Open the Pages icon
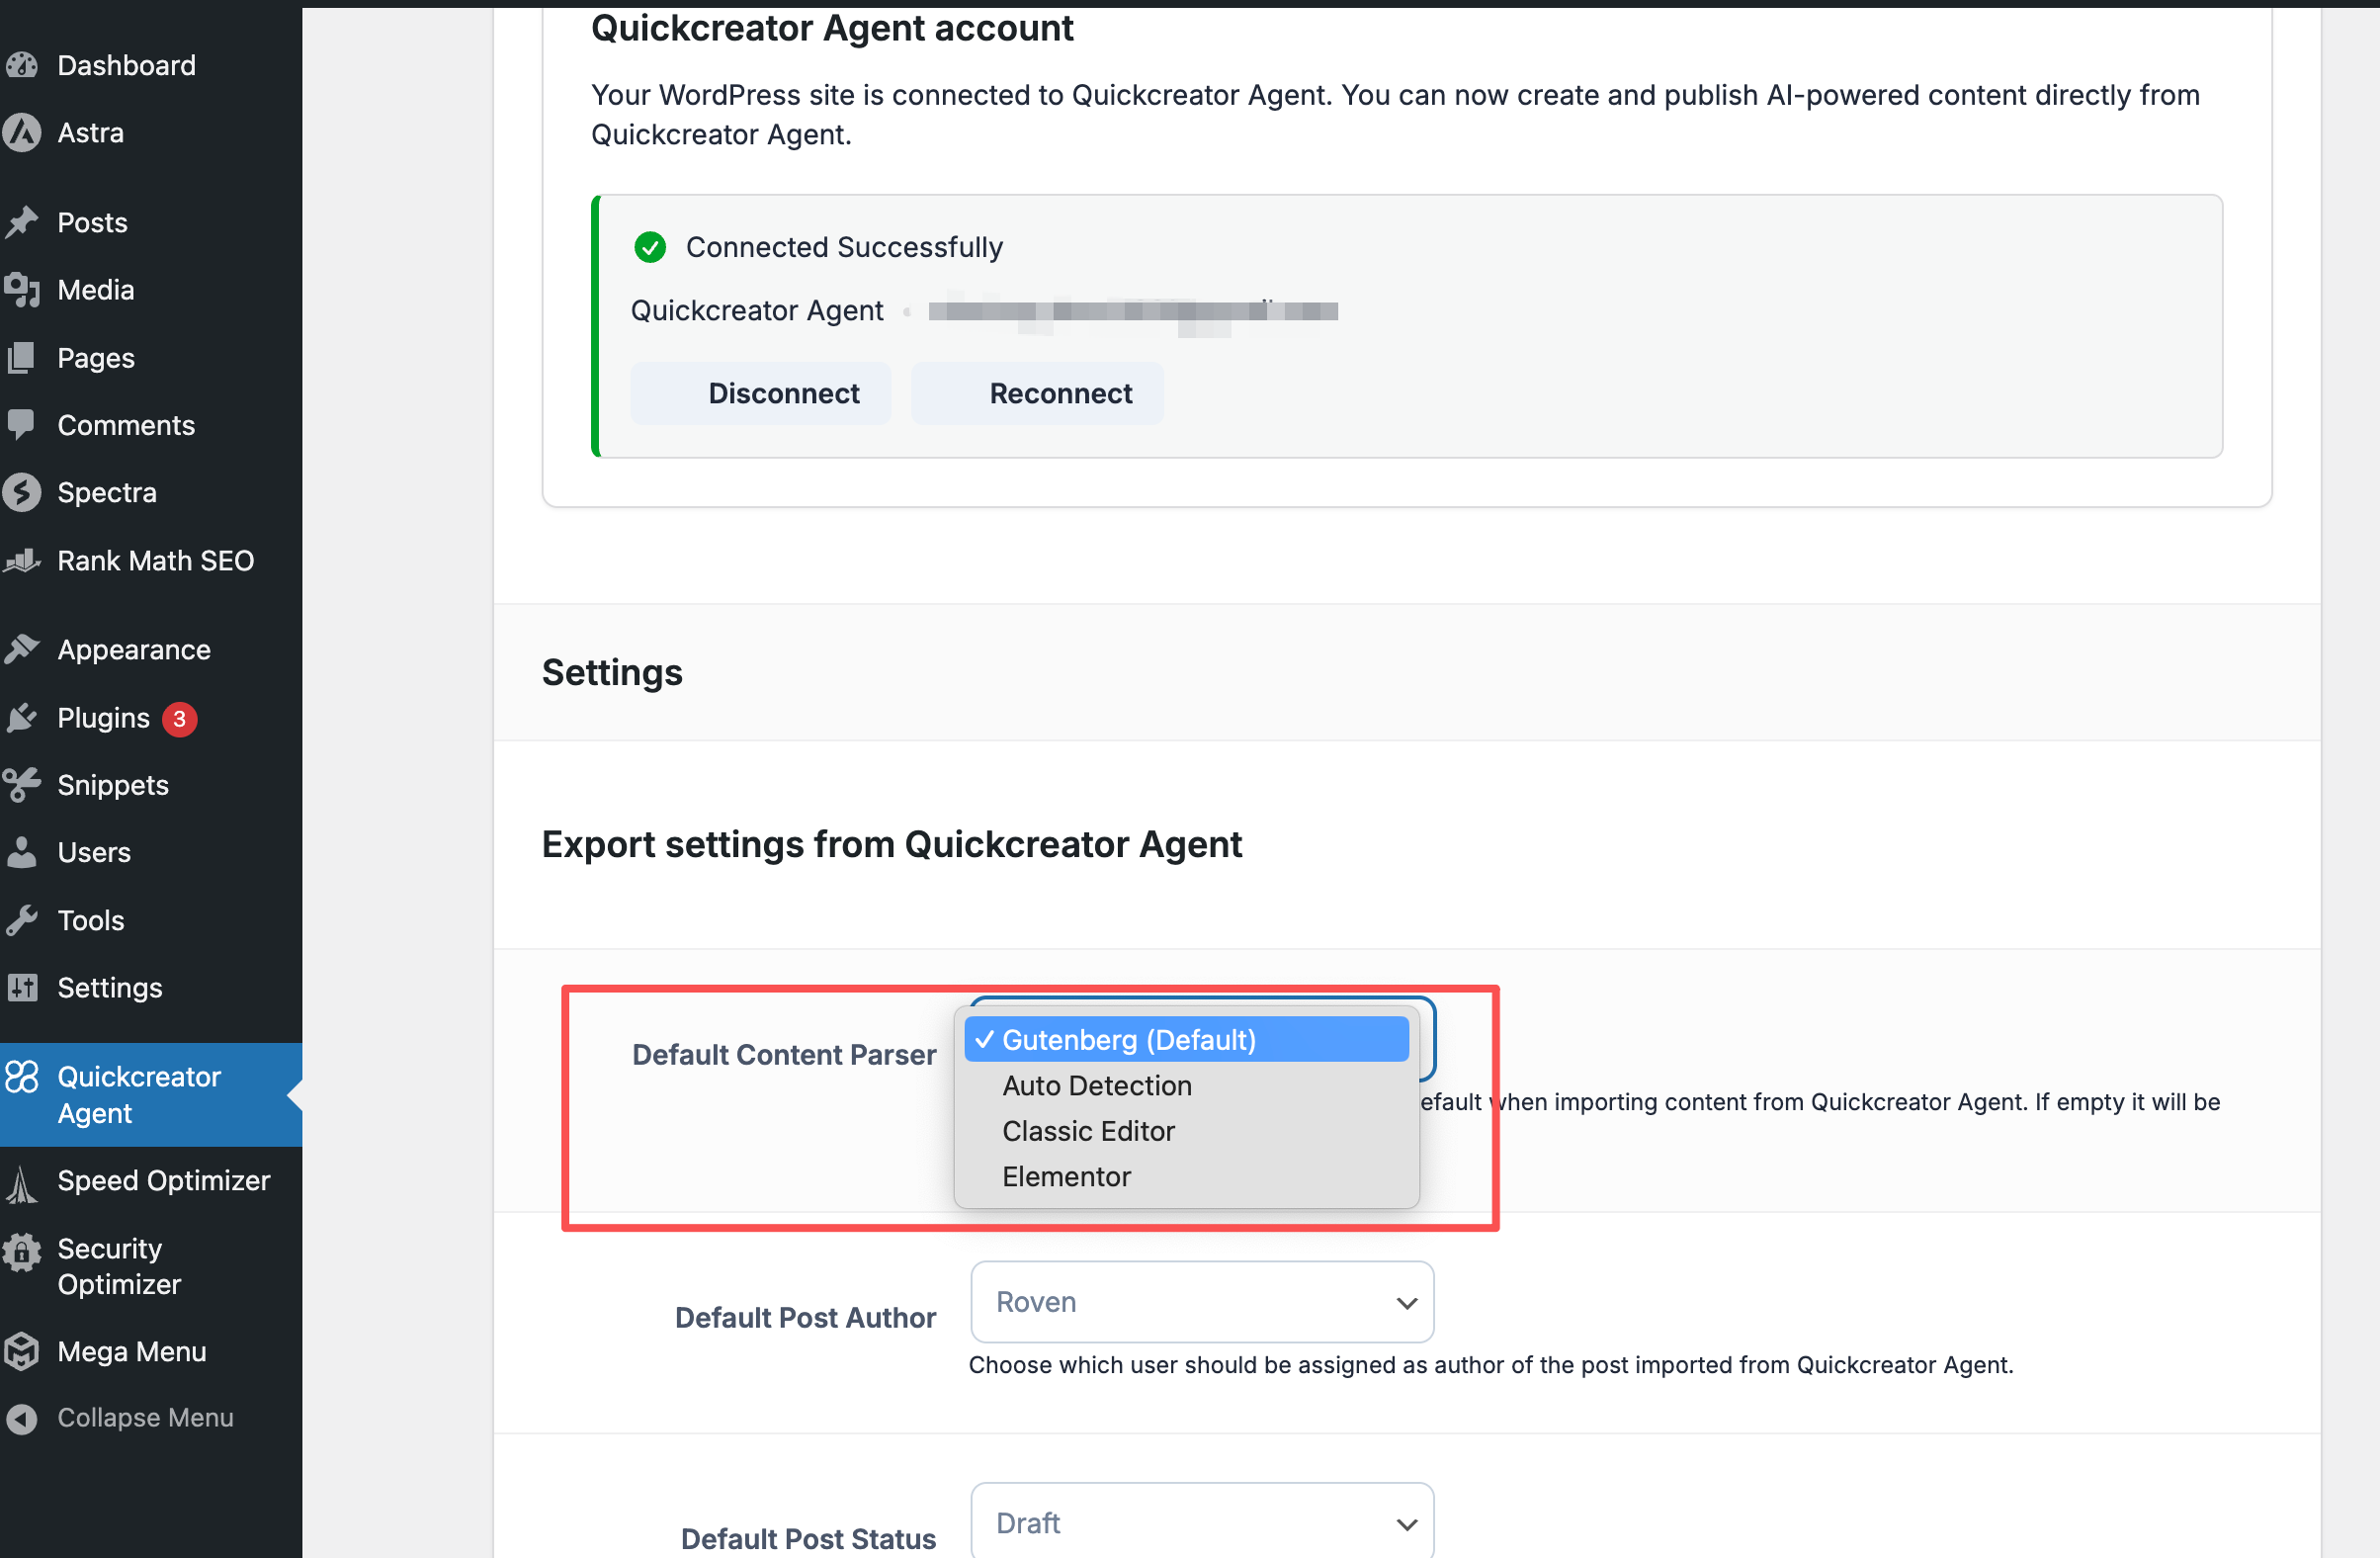This screenshot has height=1558, width=2380. (24, 357)
